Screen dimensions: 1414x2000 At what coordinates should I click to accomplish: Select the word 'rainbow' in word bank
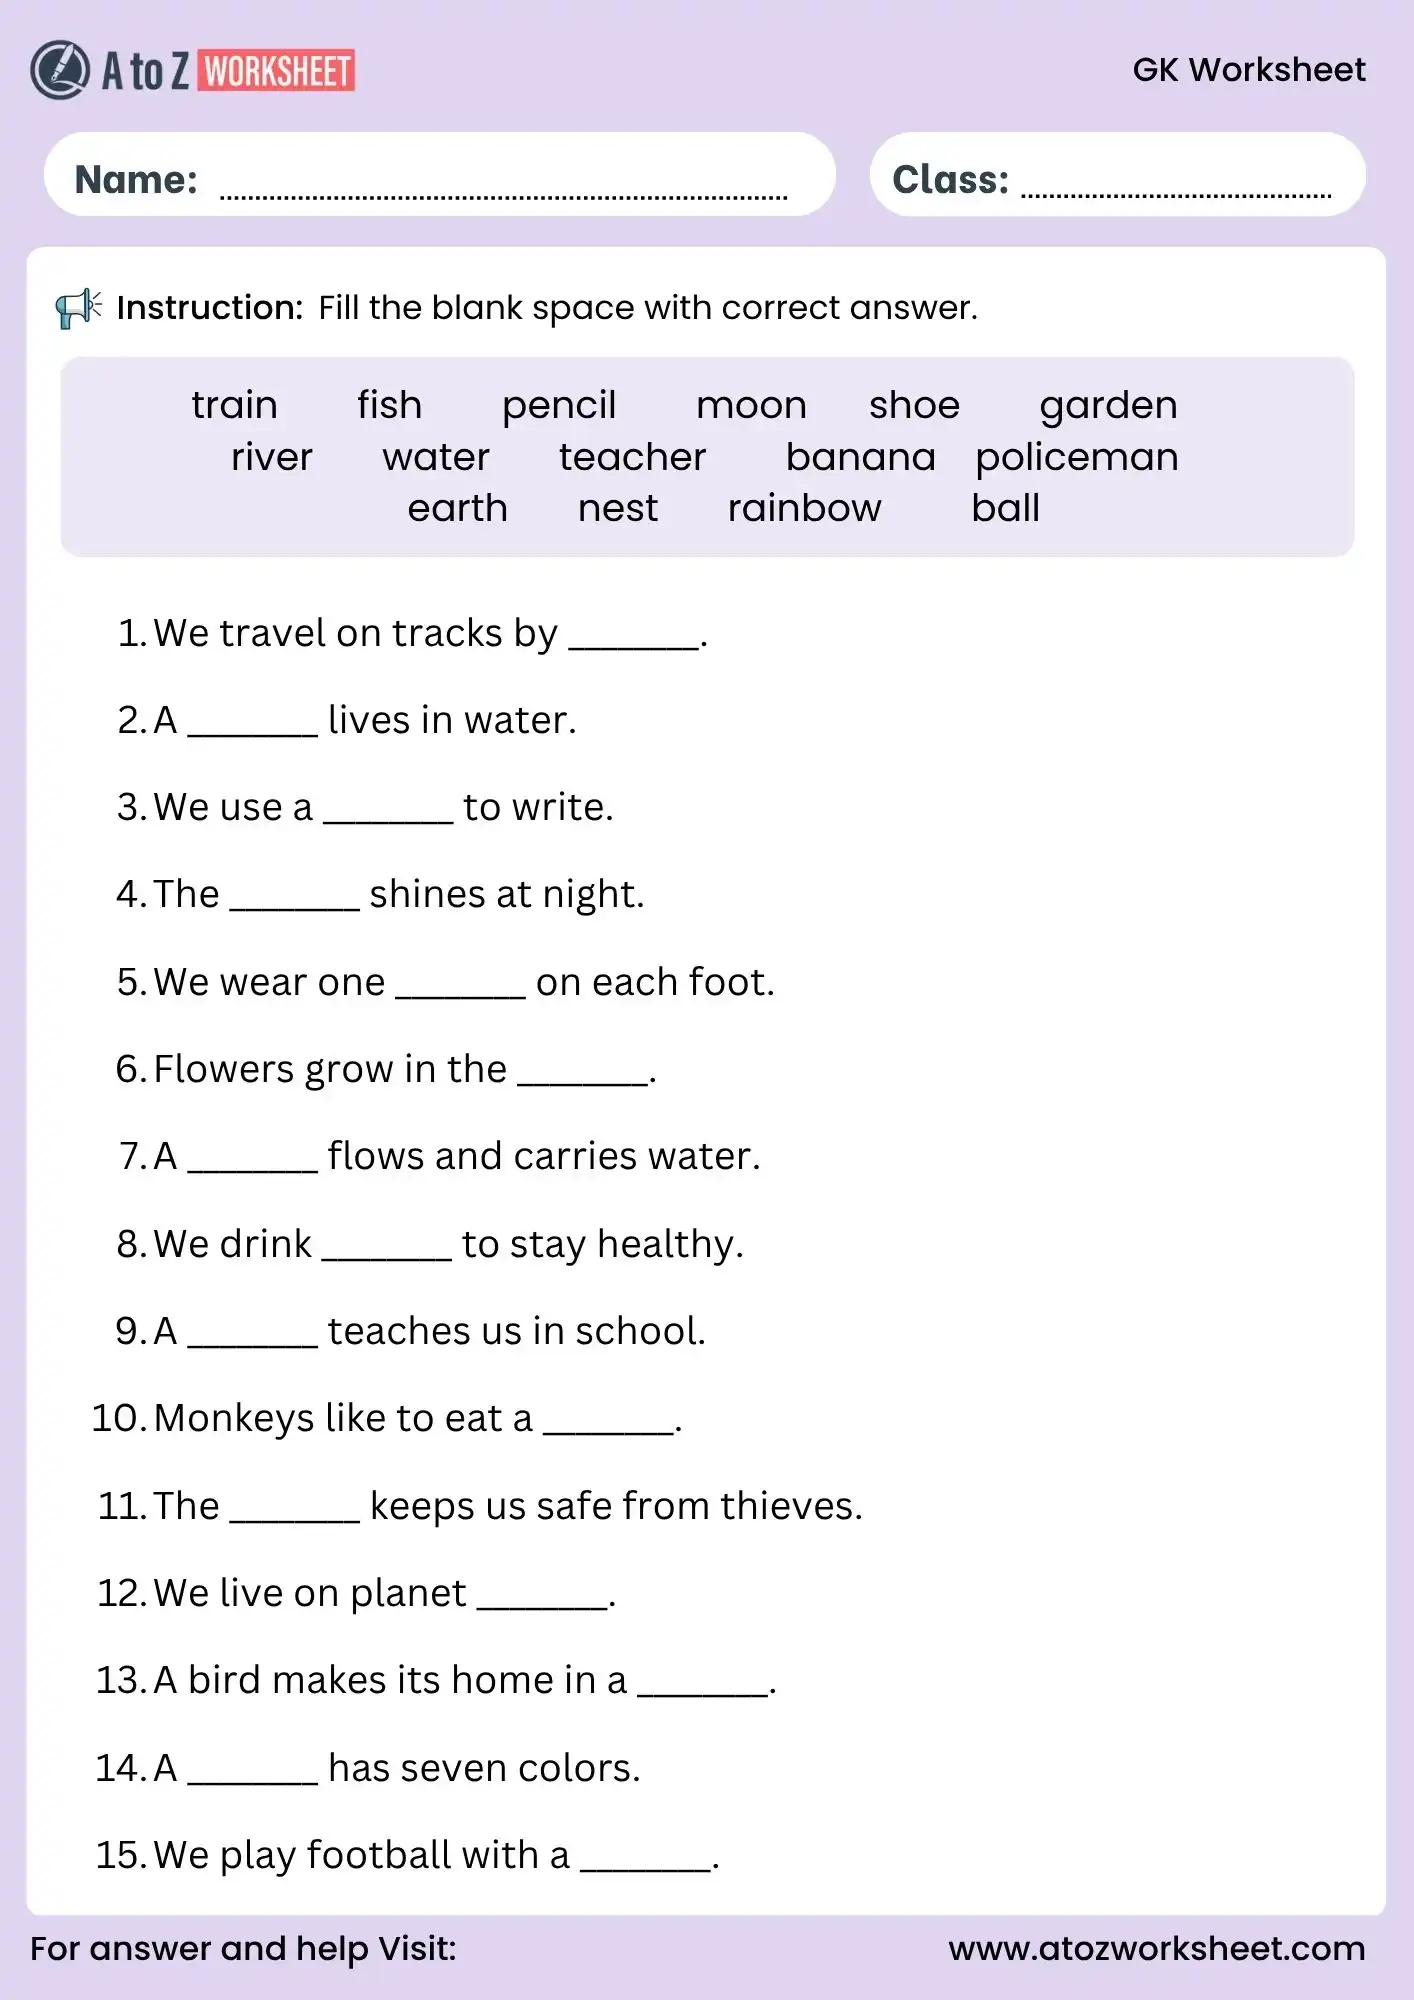pos(804,508)
